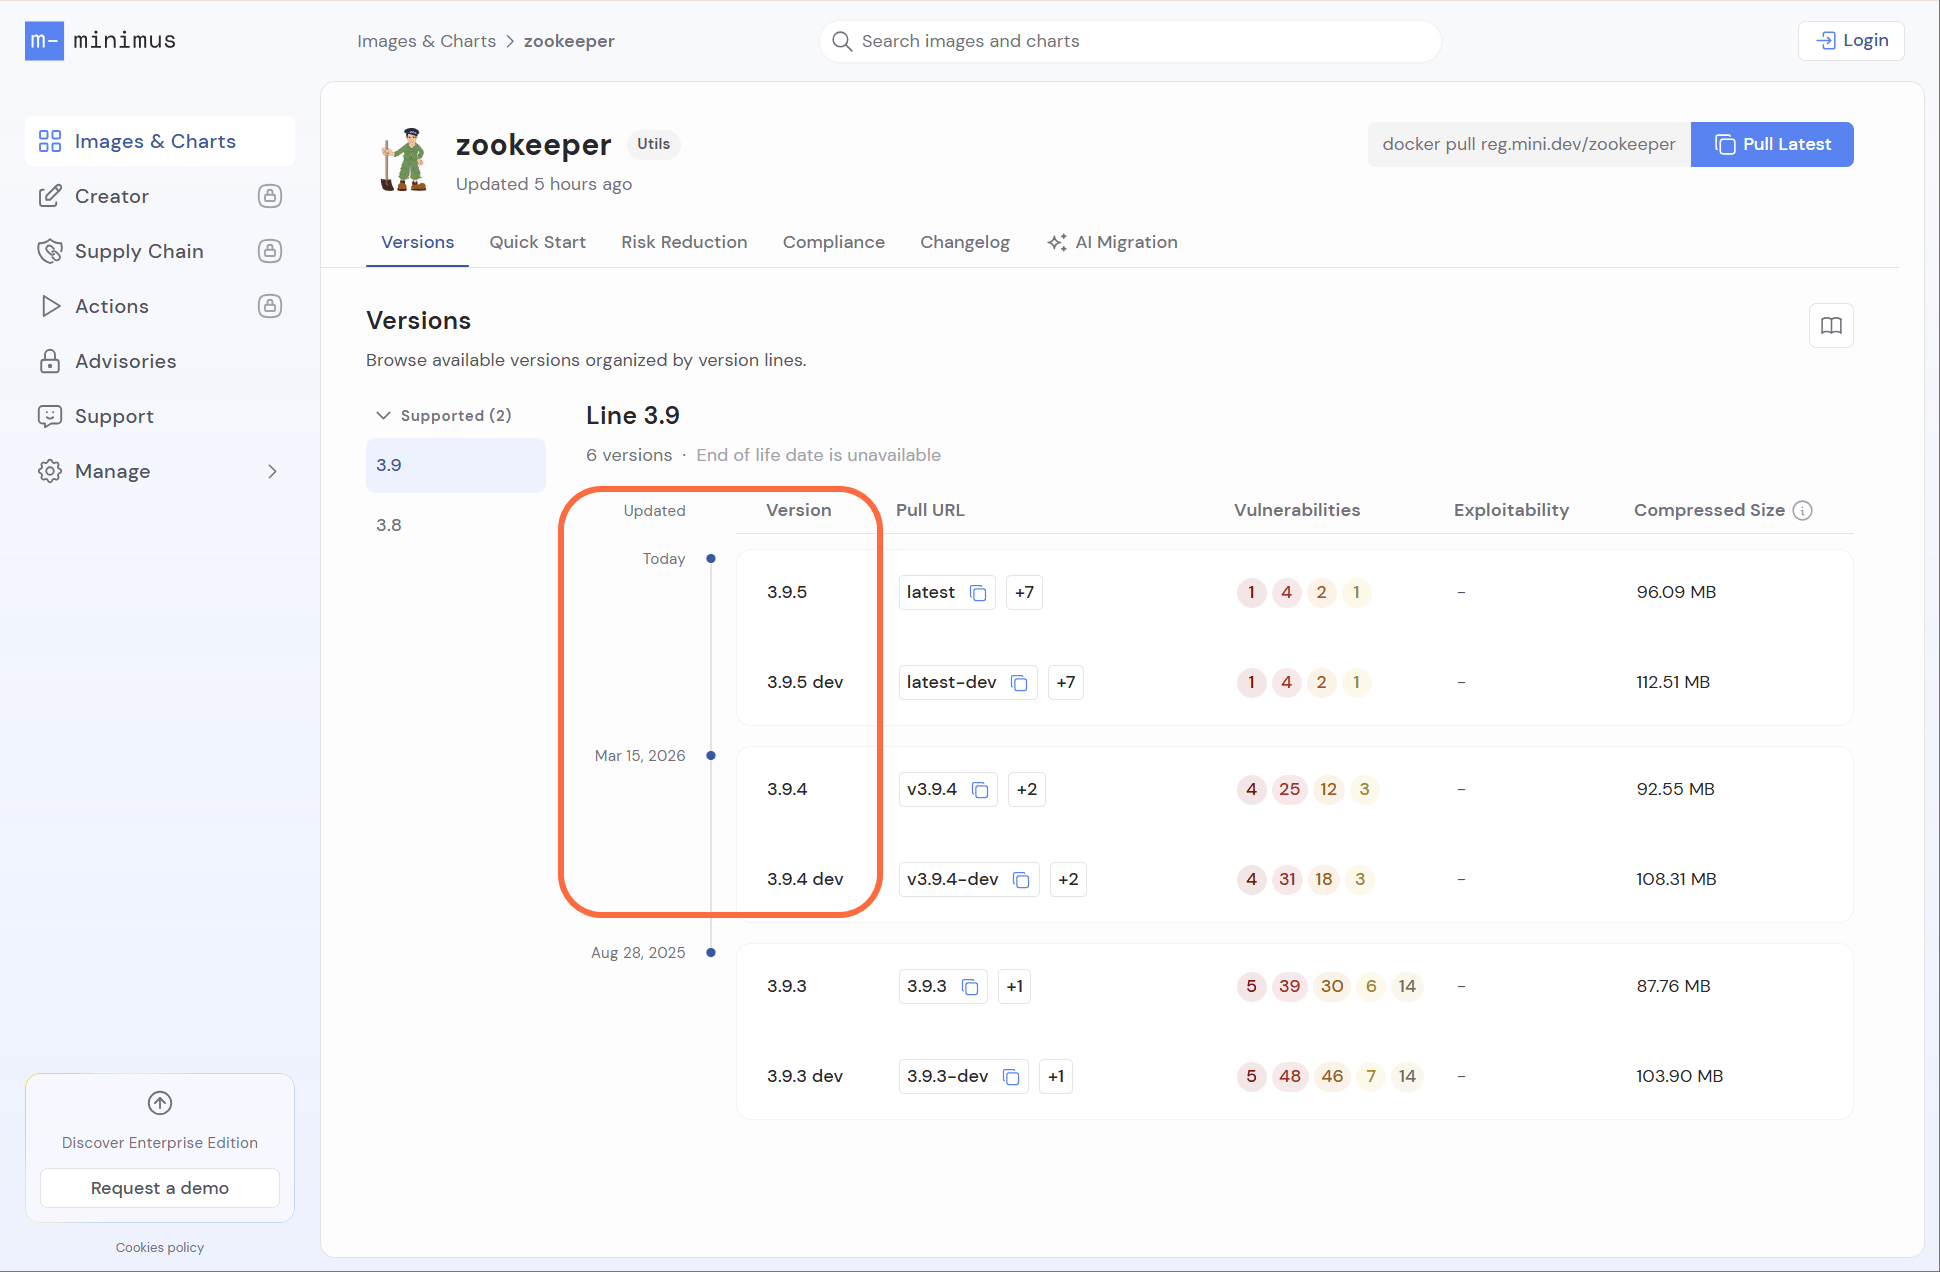The image size is (1940, 1272).
Task: Open the Compliance tab
Action: 834,243
